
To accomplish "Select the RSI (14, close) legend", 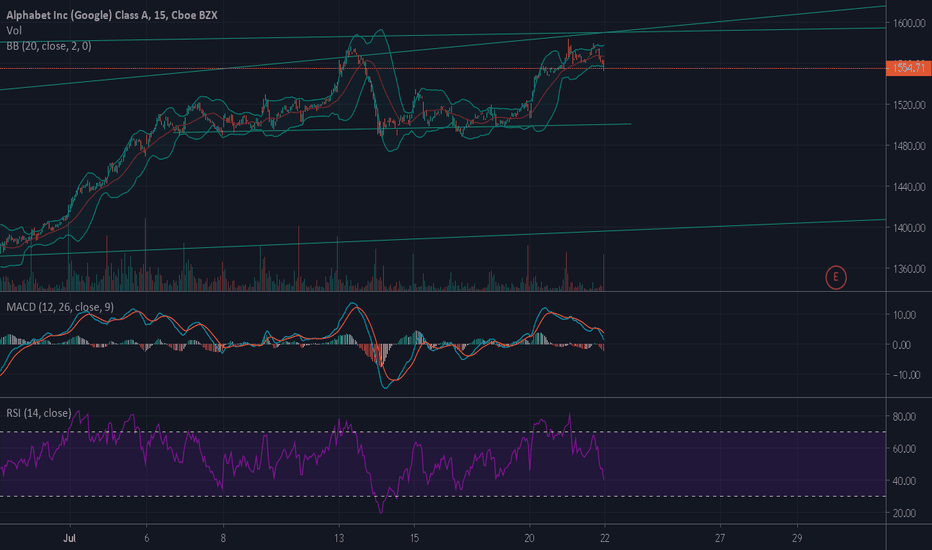I will 39,413.
